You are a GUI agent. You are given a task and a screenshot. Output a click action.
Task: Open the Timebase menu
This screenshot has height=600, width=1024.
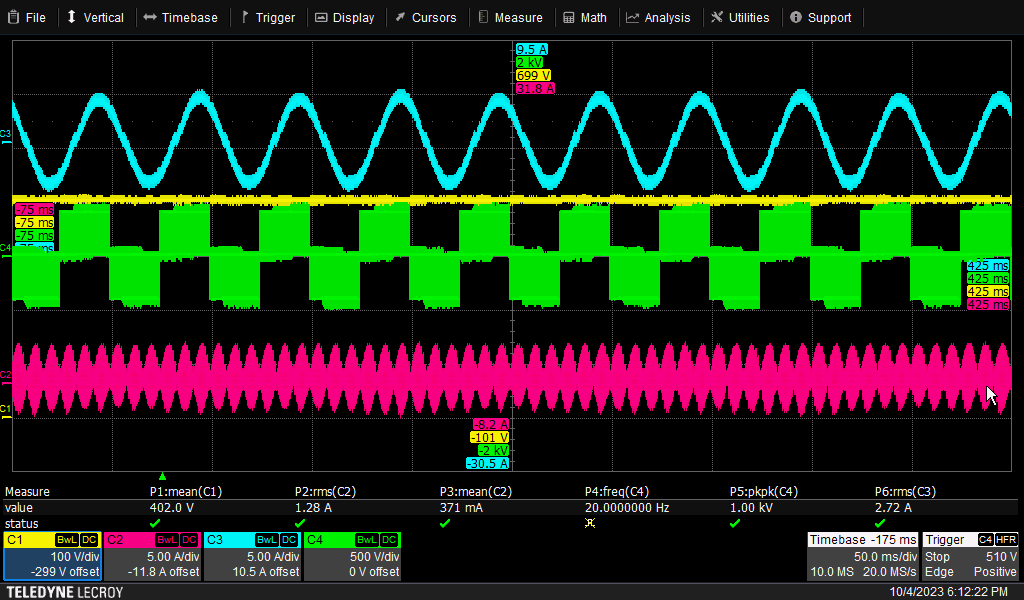(x=181, y=18)
